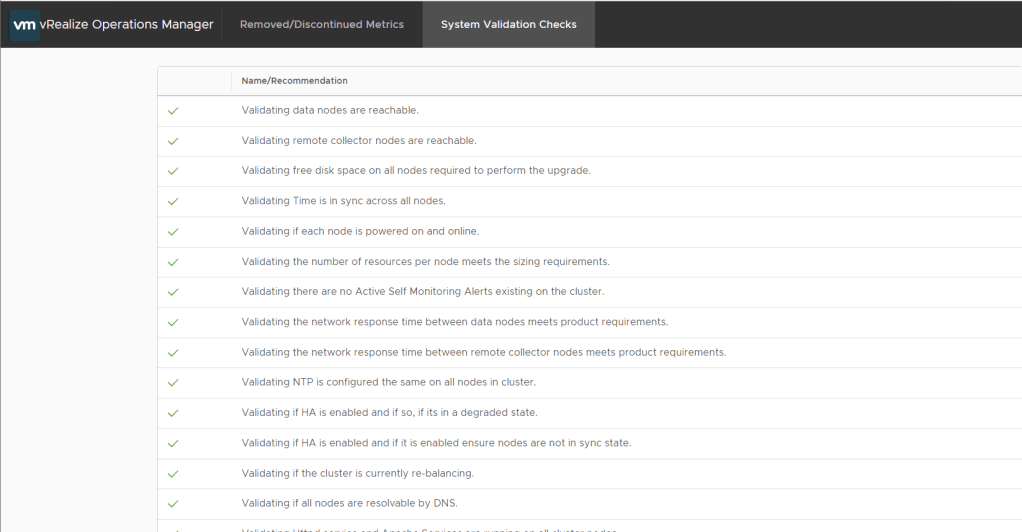Click checkmark for cluster re-balancing check
This screenshot has height=532, width=1022.
tap(173, 473)
